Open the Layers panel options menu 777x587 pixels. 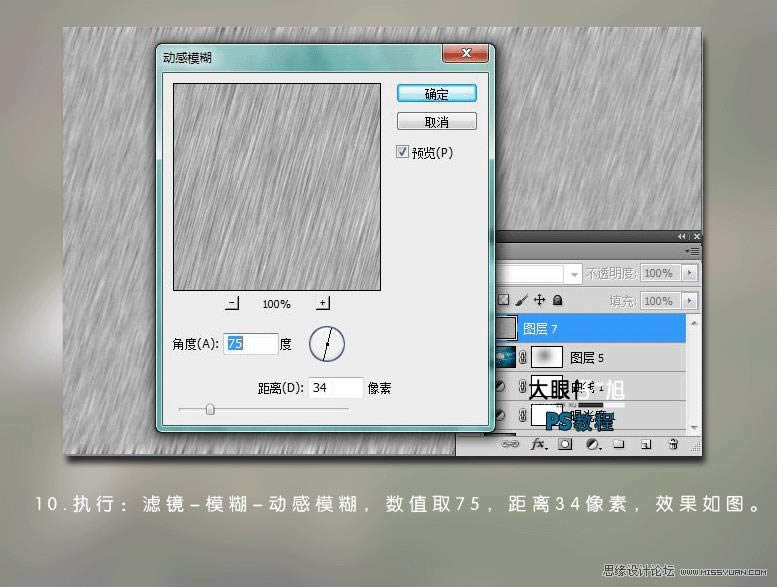click(694, 251)
